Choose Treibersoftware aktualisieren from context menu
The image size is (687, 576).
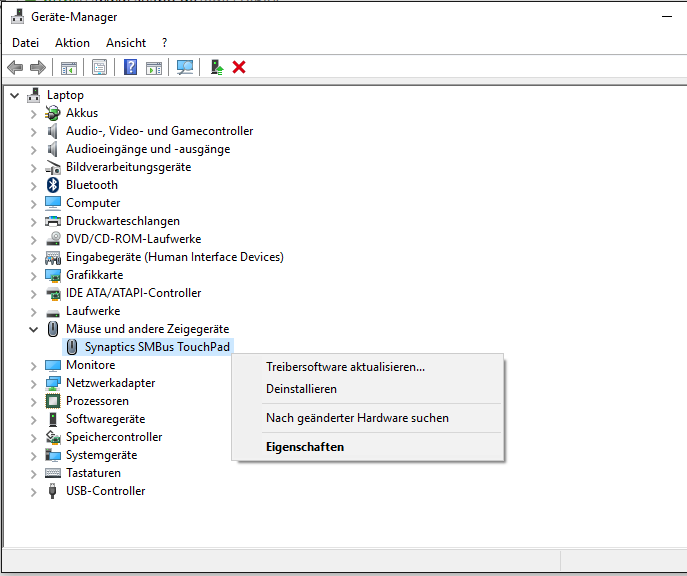(x=345, y=367)
